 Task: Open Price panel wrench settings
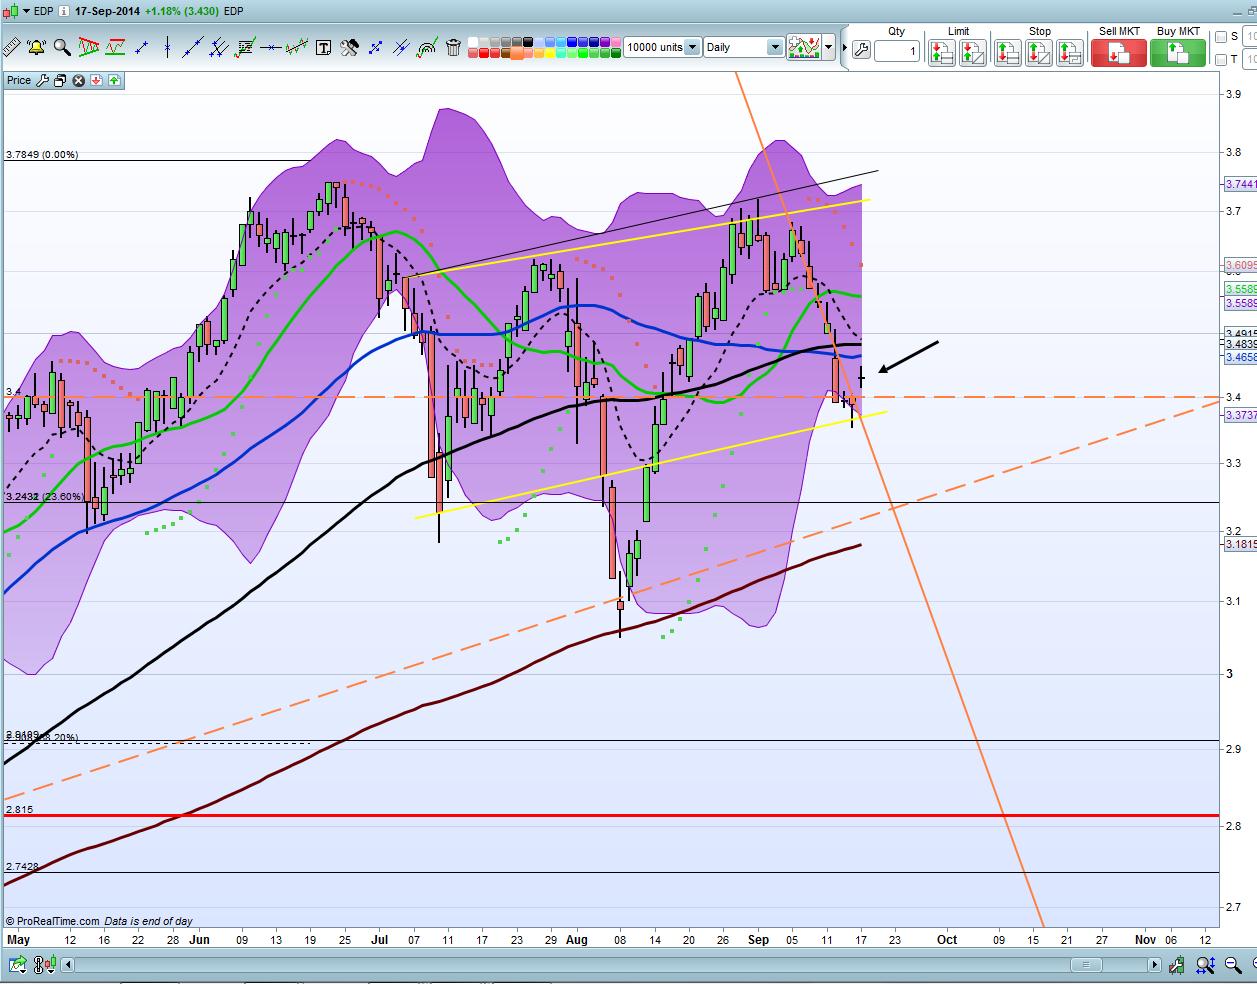[42, 80]
